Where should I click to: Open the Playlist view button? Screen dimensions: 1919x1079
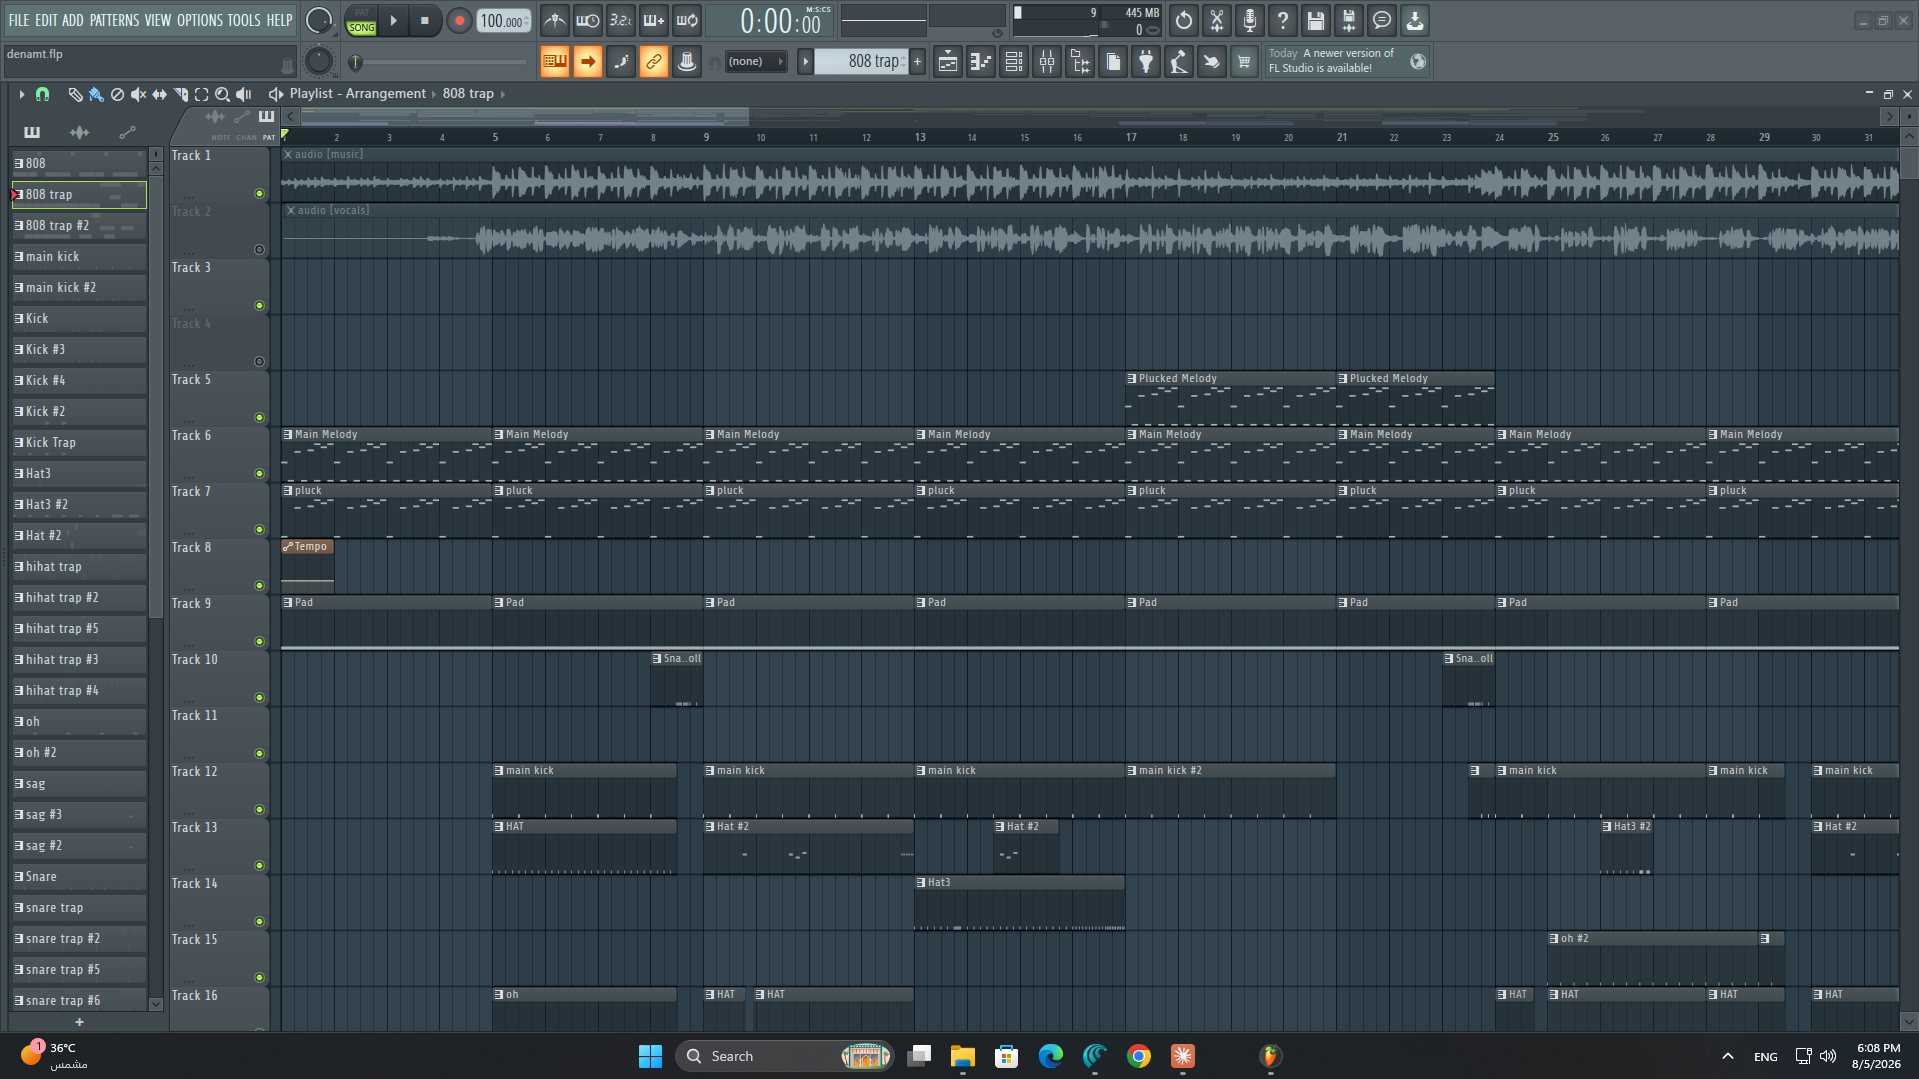coord(948,62)
